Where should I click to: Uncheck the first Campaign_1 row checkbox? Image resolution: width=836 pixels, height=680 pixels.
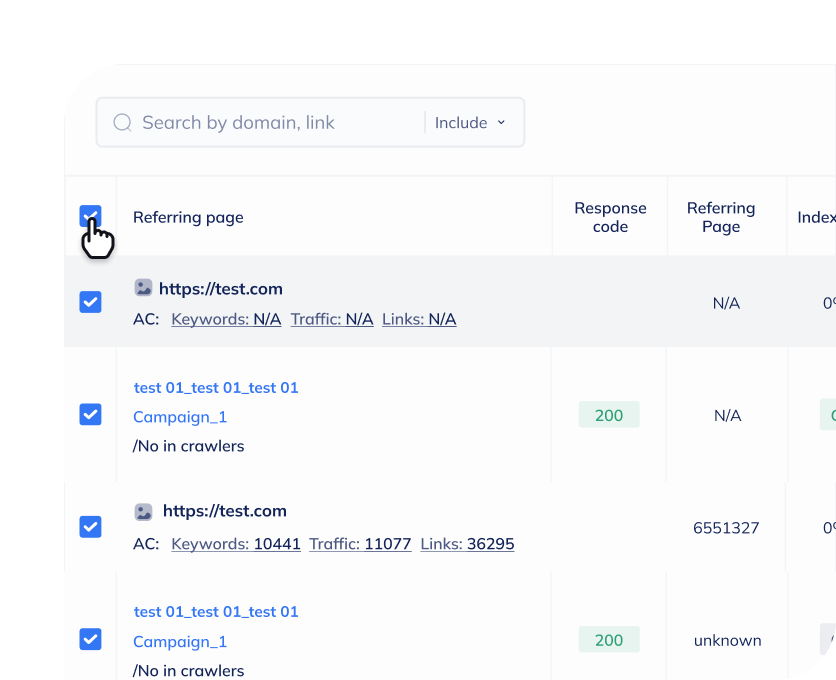[90, 414]
